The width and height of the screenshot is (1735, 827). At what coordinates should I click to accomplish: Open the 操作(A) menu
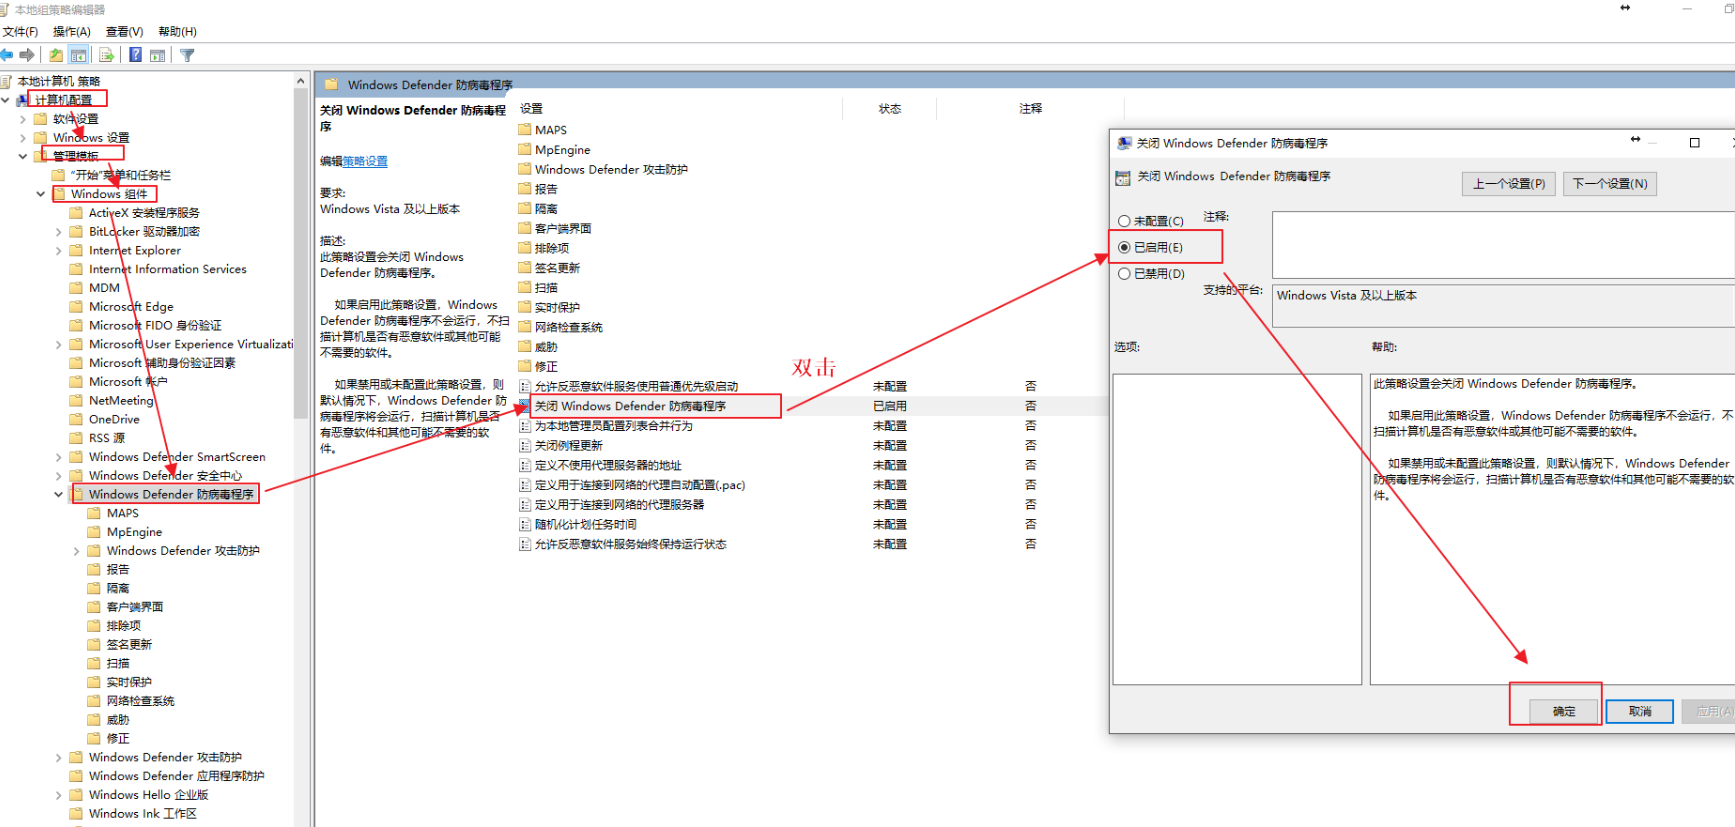[72, 32]
